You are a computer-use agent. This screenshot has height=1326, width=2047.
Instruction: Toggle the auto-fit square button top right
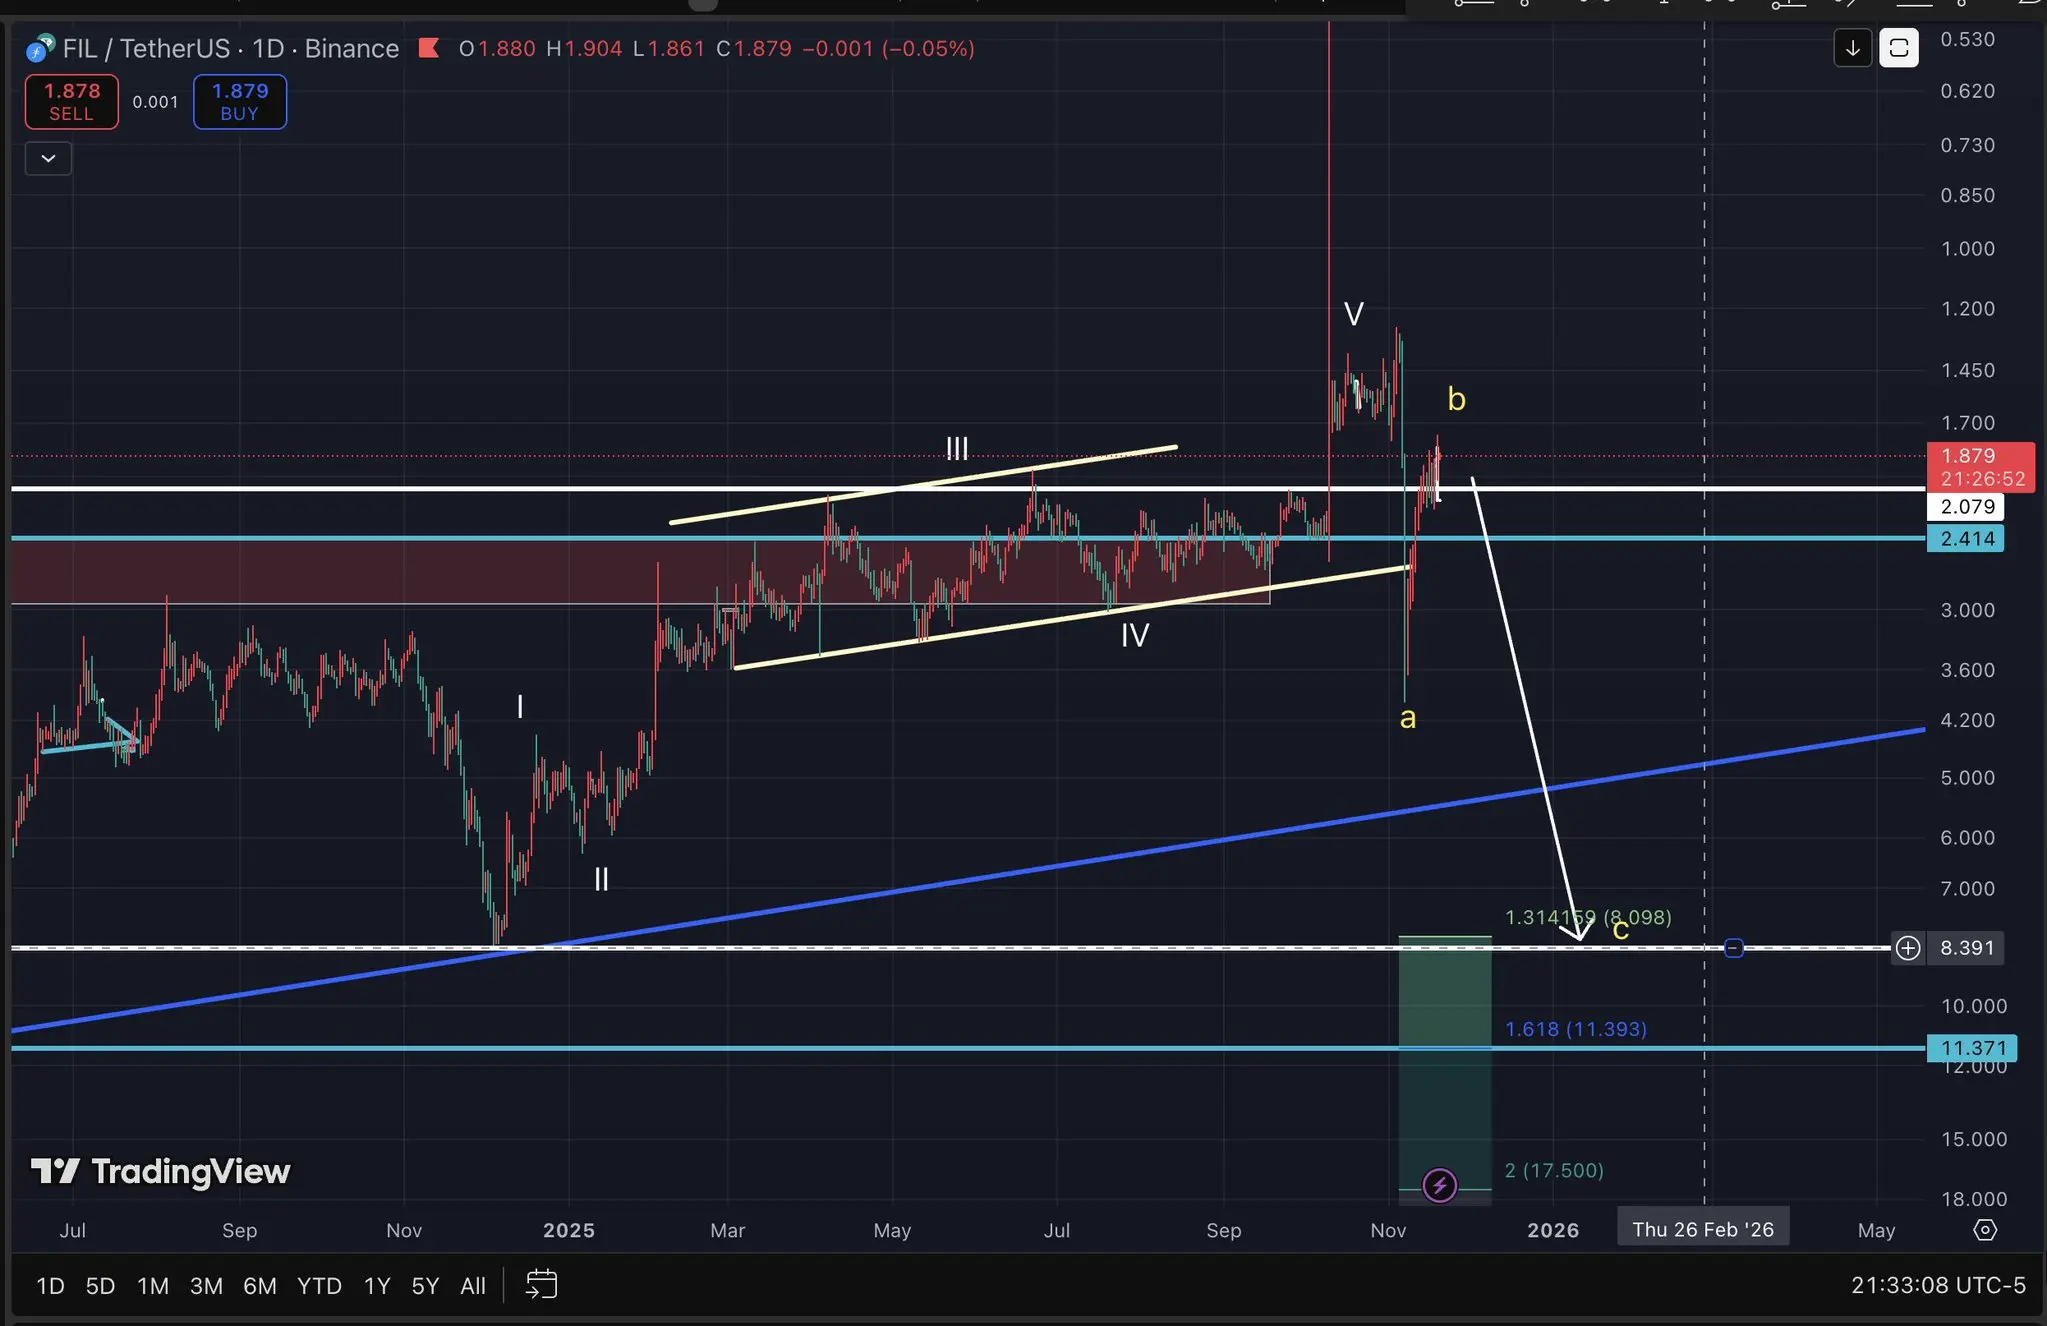point(1898,48)
